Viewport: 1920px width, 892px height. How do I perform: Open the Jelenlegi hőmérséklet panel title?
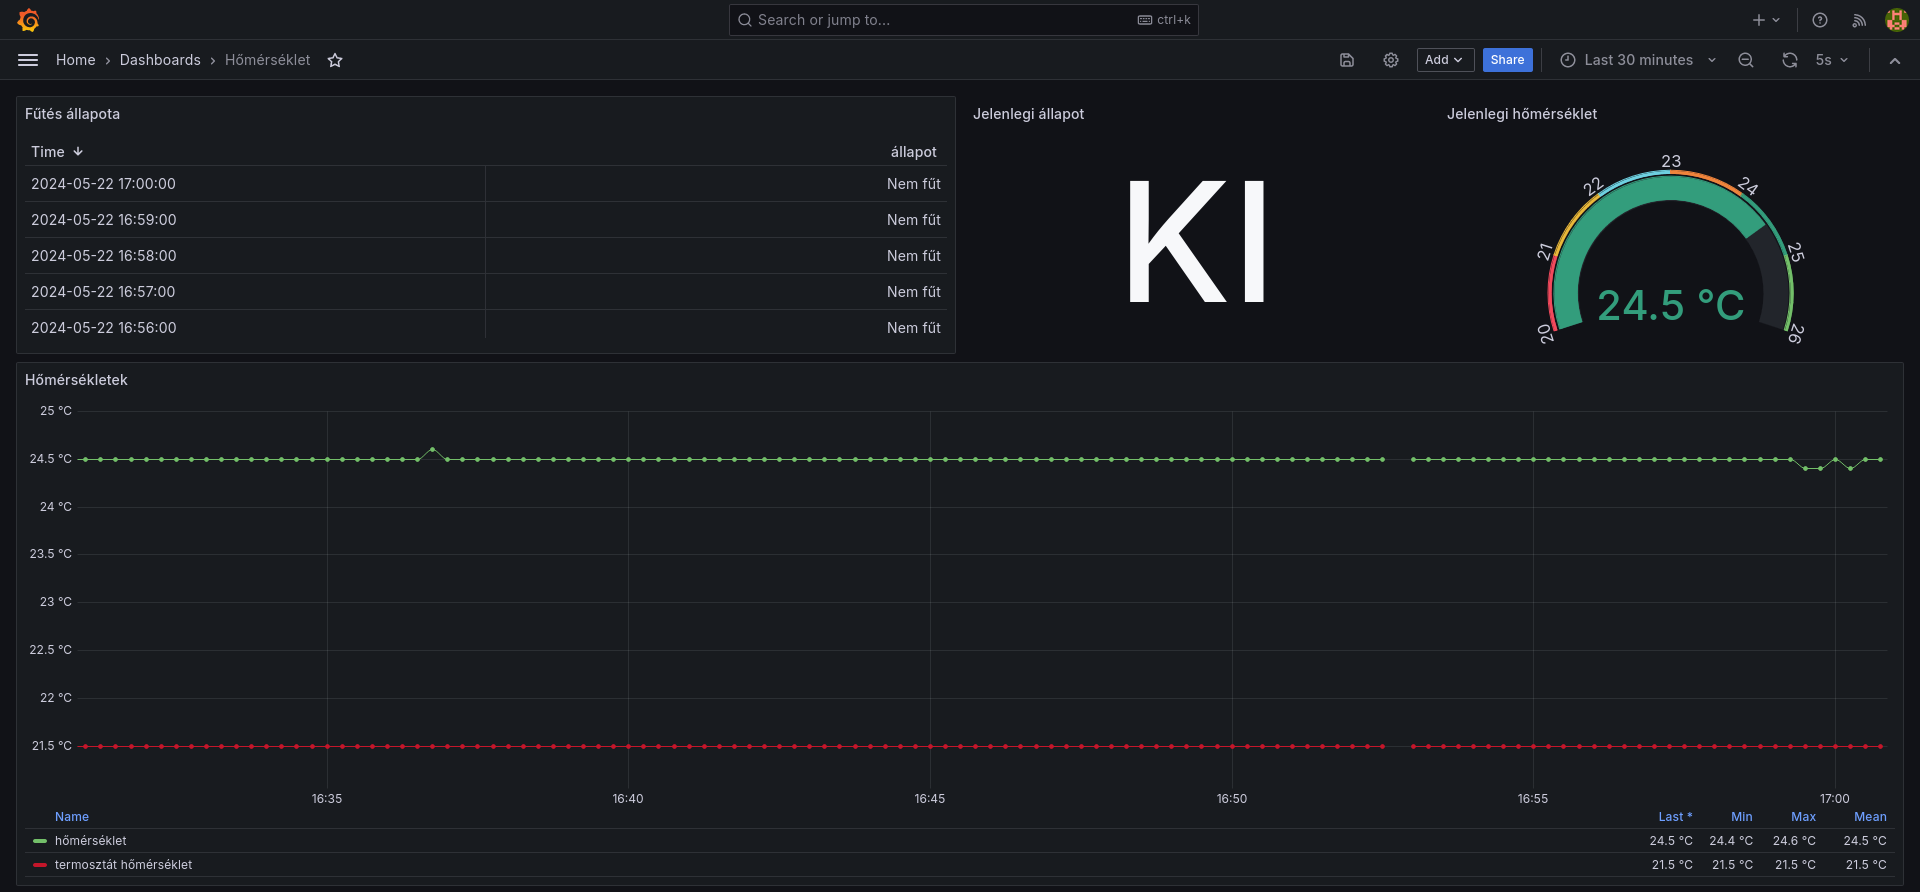point(1521,114)
